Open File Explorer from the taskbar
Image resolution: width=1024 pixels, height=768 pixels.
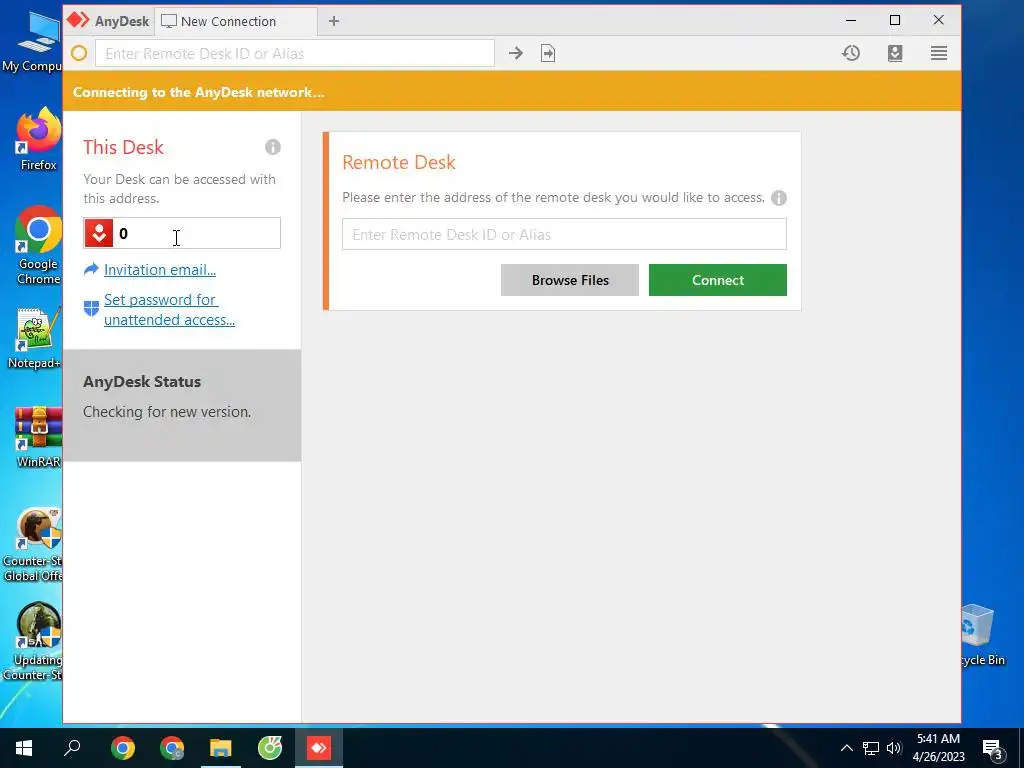(x=221, y=748)
